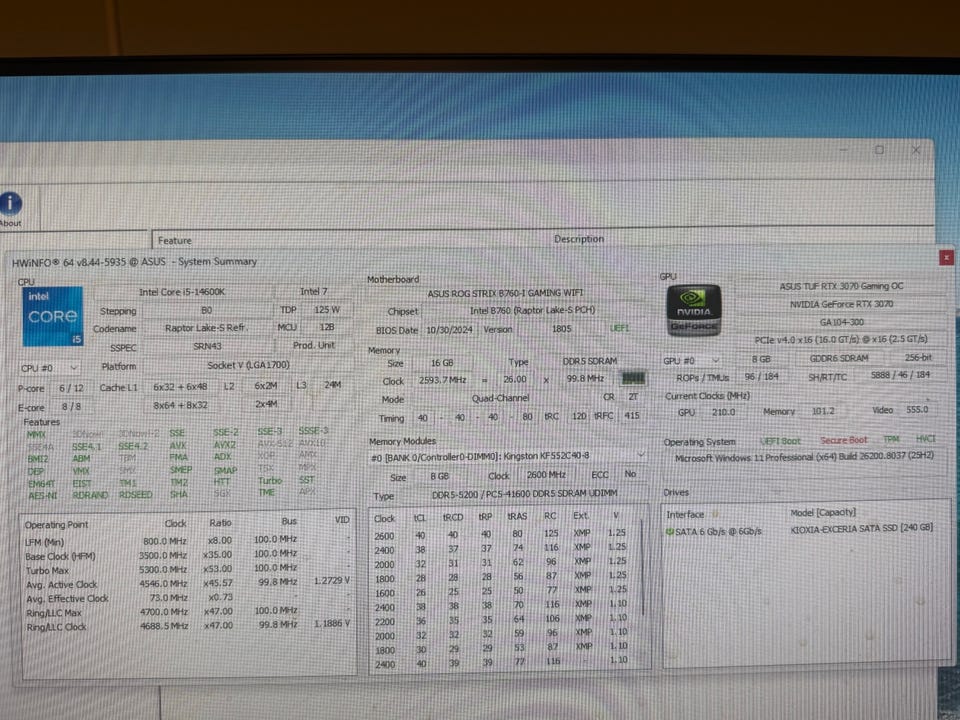Open the About info icon

[x=10, y=205]
